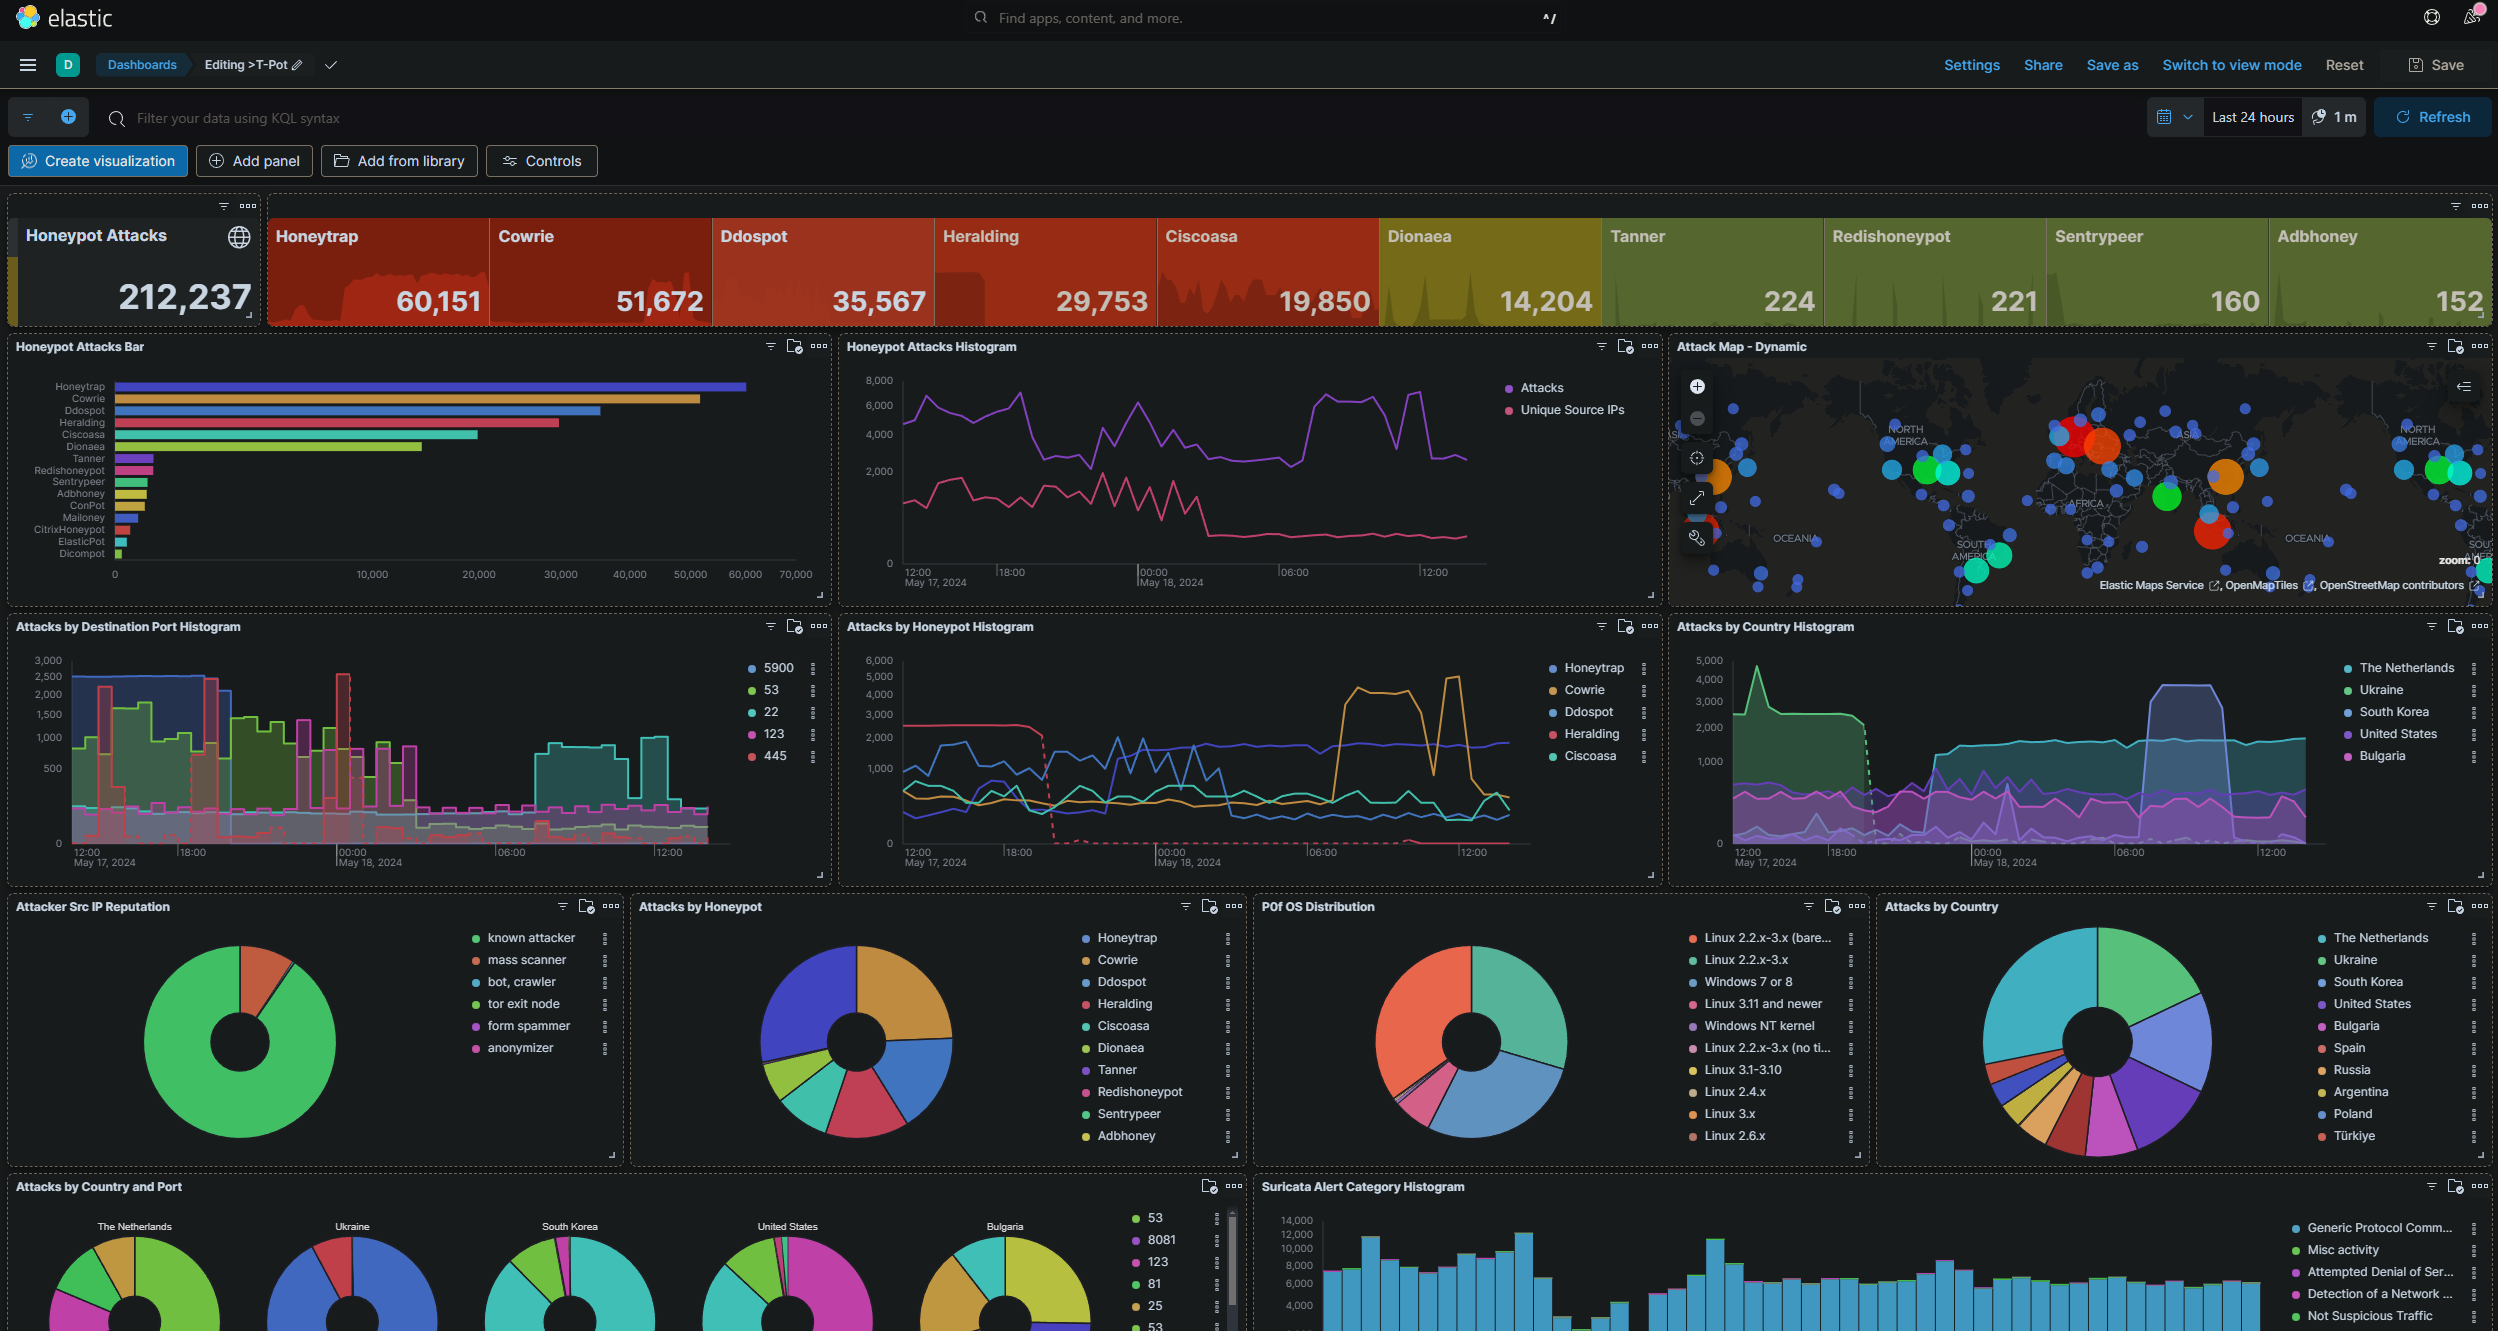
Task: Toggle Honeytrap series in Attacks by Honeypot Histogram legend
Action: [1594, 668]
